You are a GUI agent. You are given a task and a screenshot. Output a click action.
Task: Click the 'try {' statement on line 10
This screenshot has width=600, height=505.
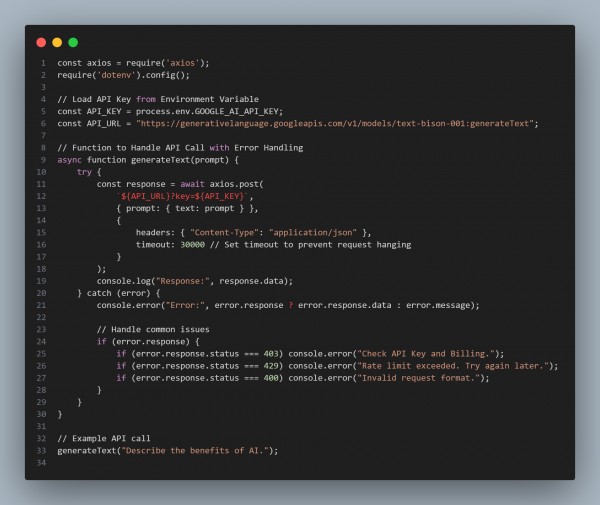[x=89, y=172]
